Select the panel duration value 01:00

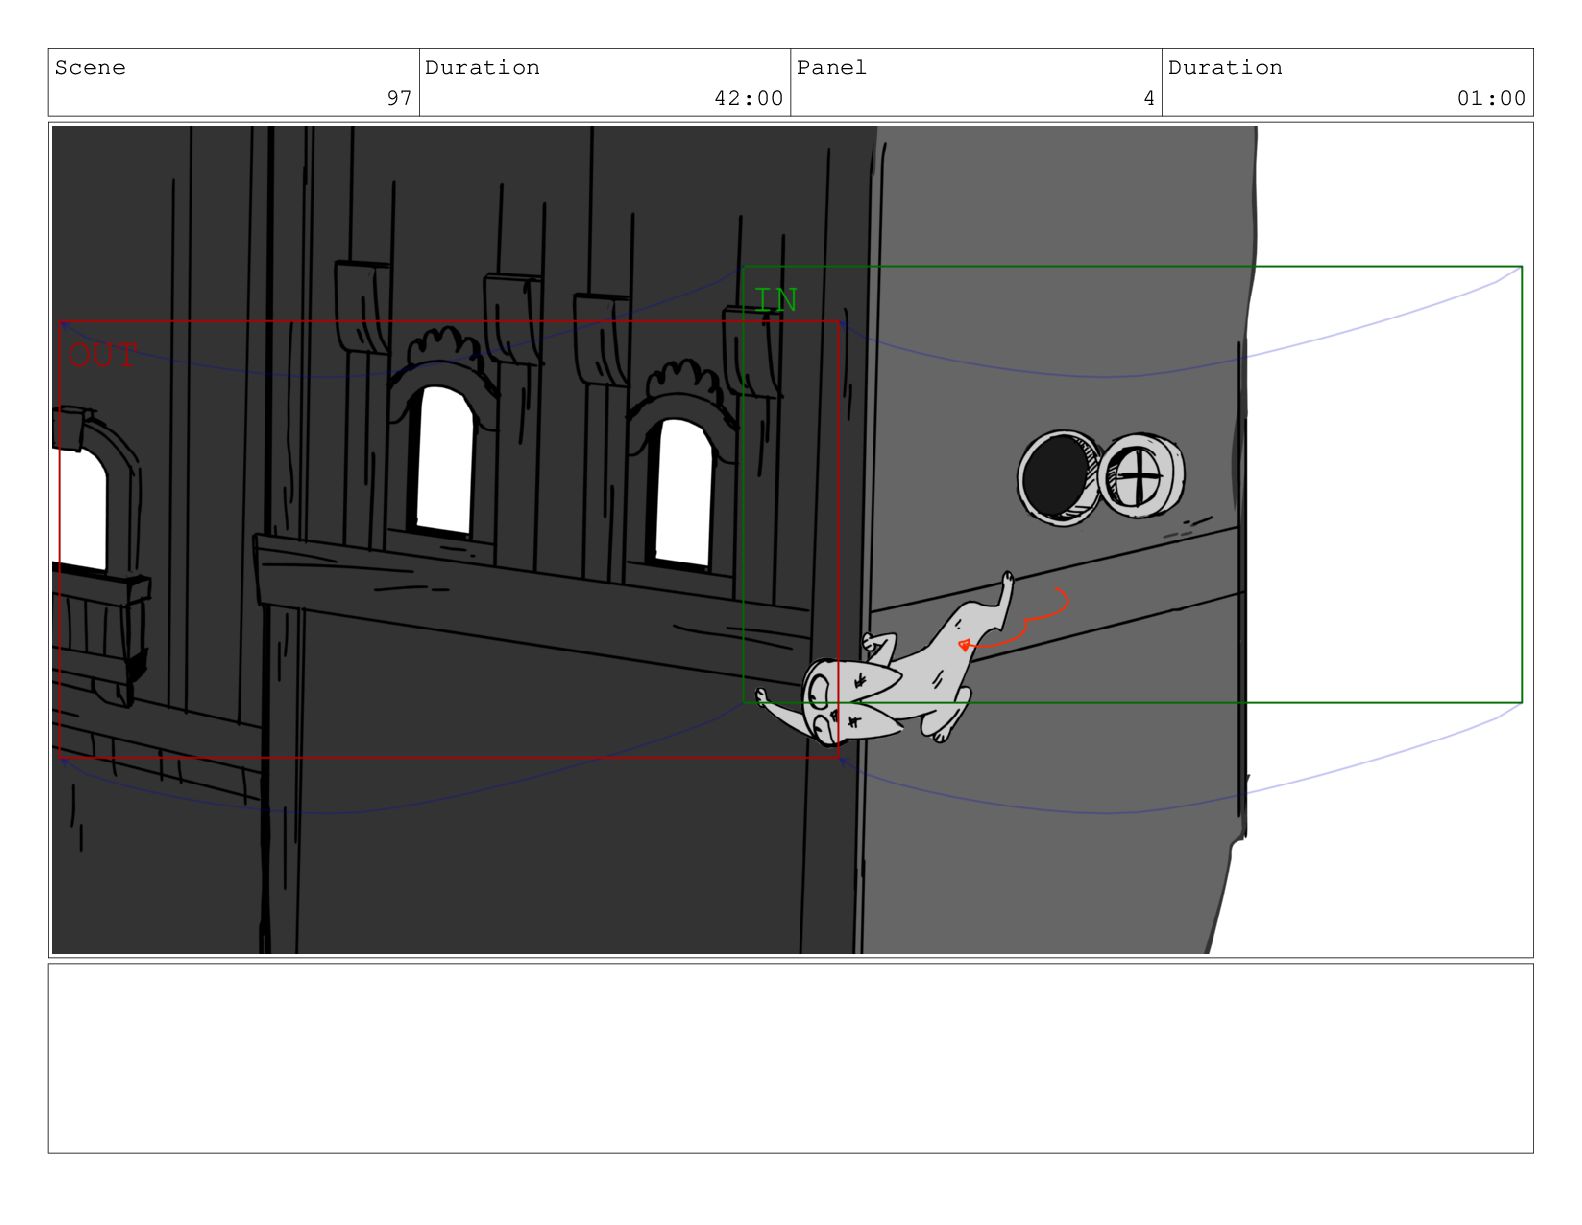tap(1491, 98)
